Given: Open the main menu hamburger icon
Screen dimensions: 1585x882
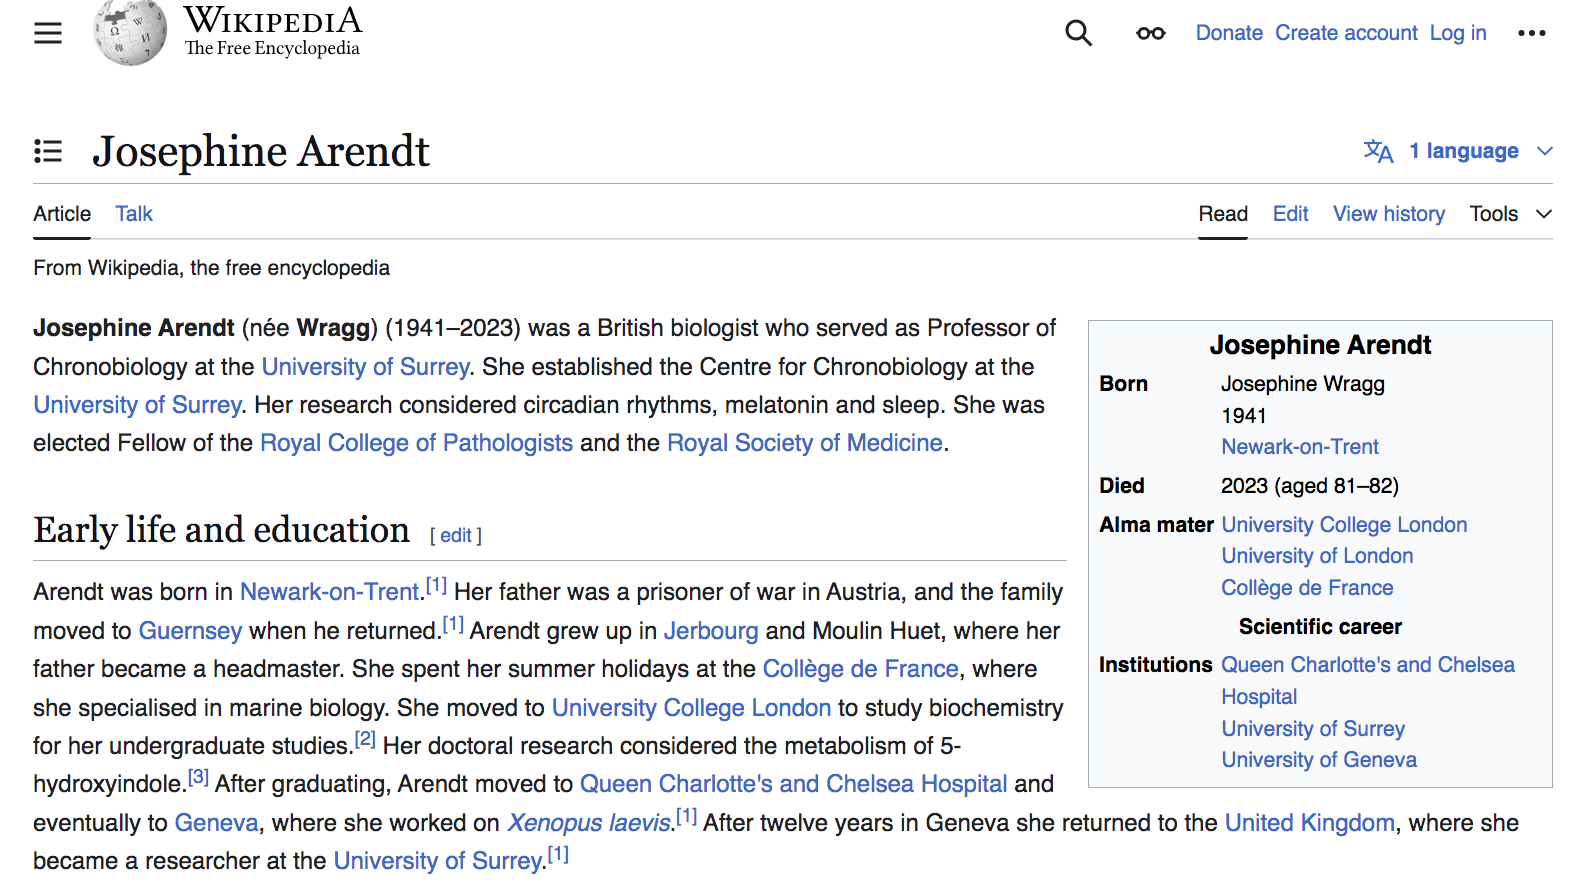Looking at the screenshot, I should 48,33.
